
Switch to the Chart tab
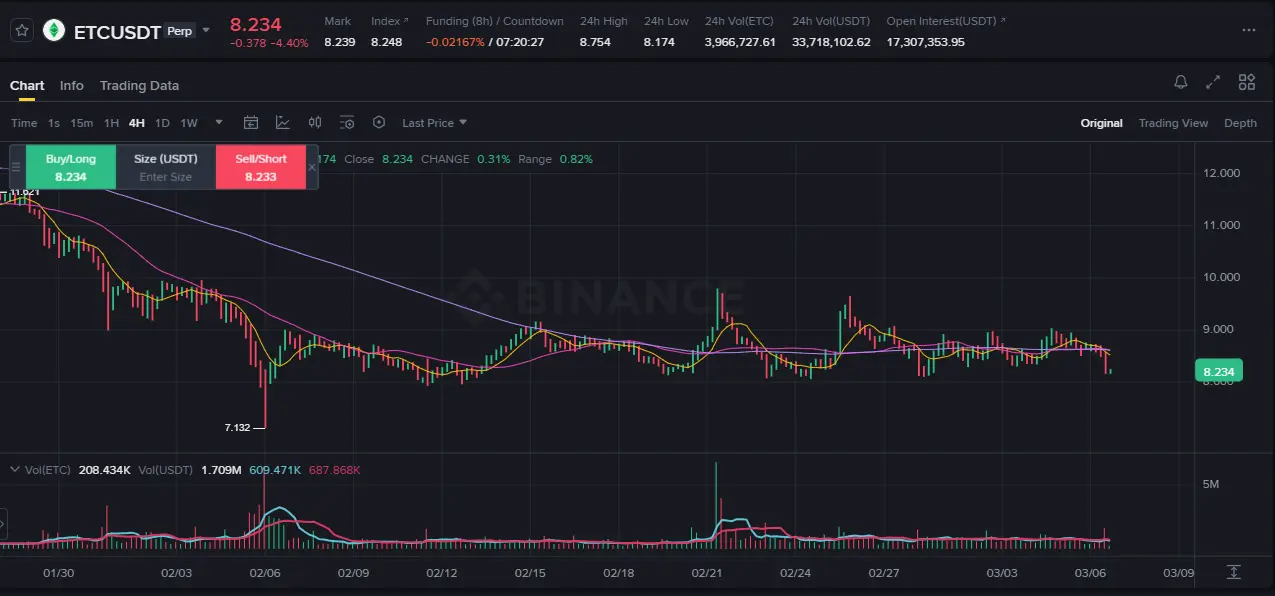click(x=27, y=85)
